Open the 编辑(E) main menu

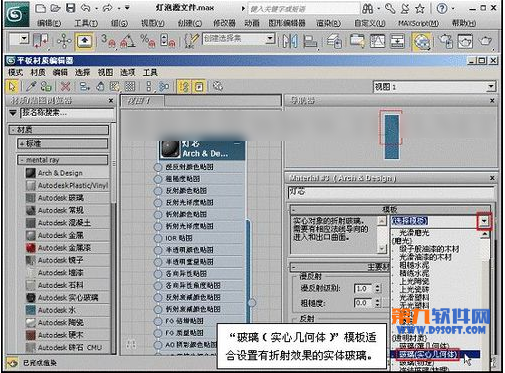(x=49, y=23)
